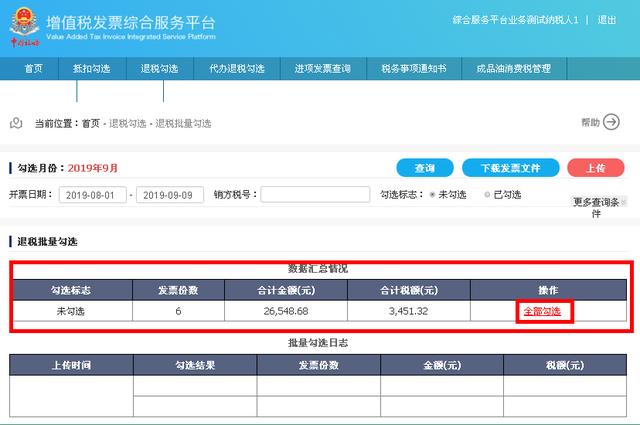
Task: Click the 2019年9月 month label
Action: [93, 168]
